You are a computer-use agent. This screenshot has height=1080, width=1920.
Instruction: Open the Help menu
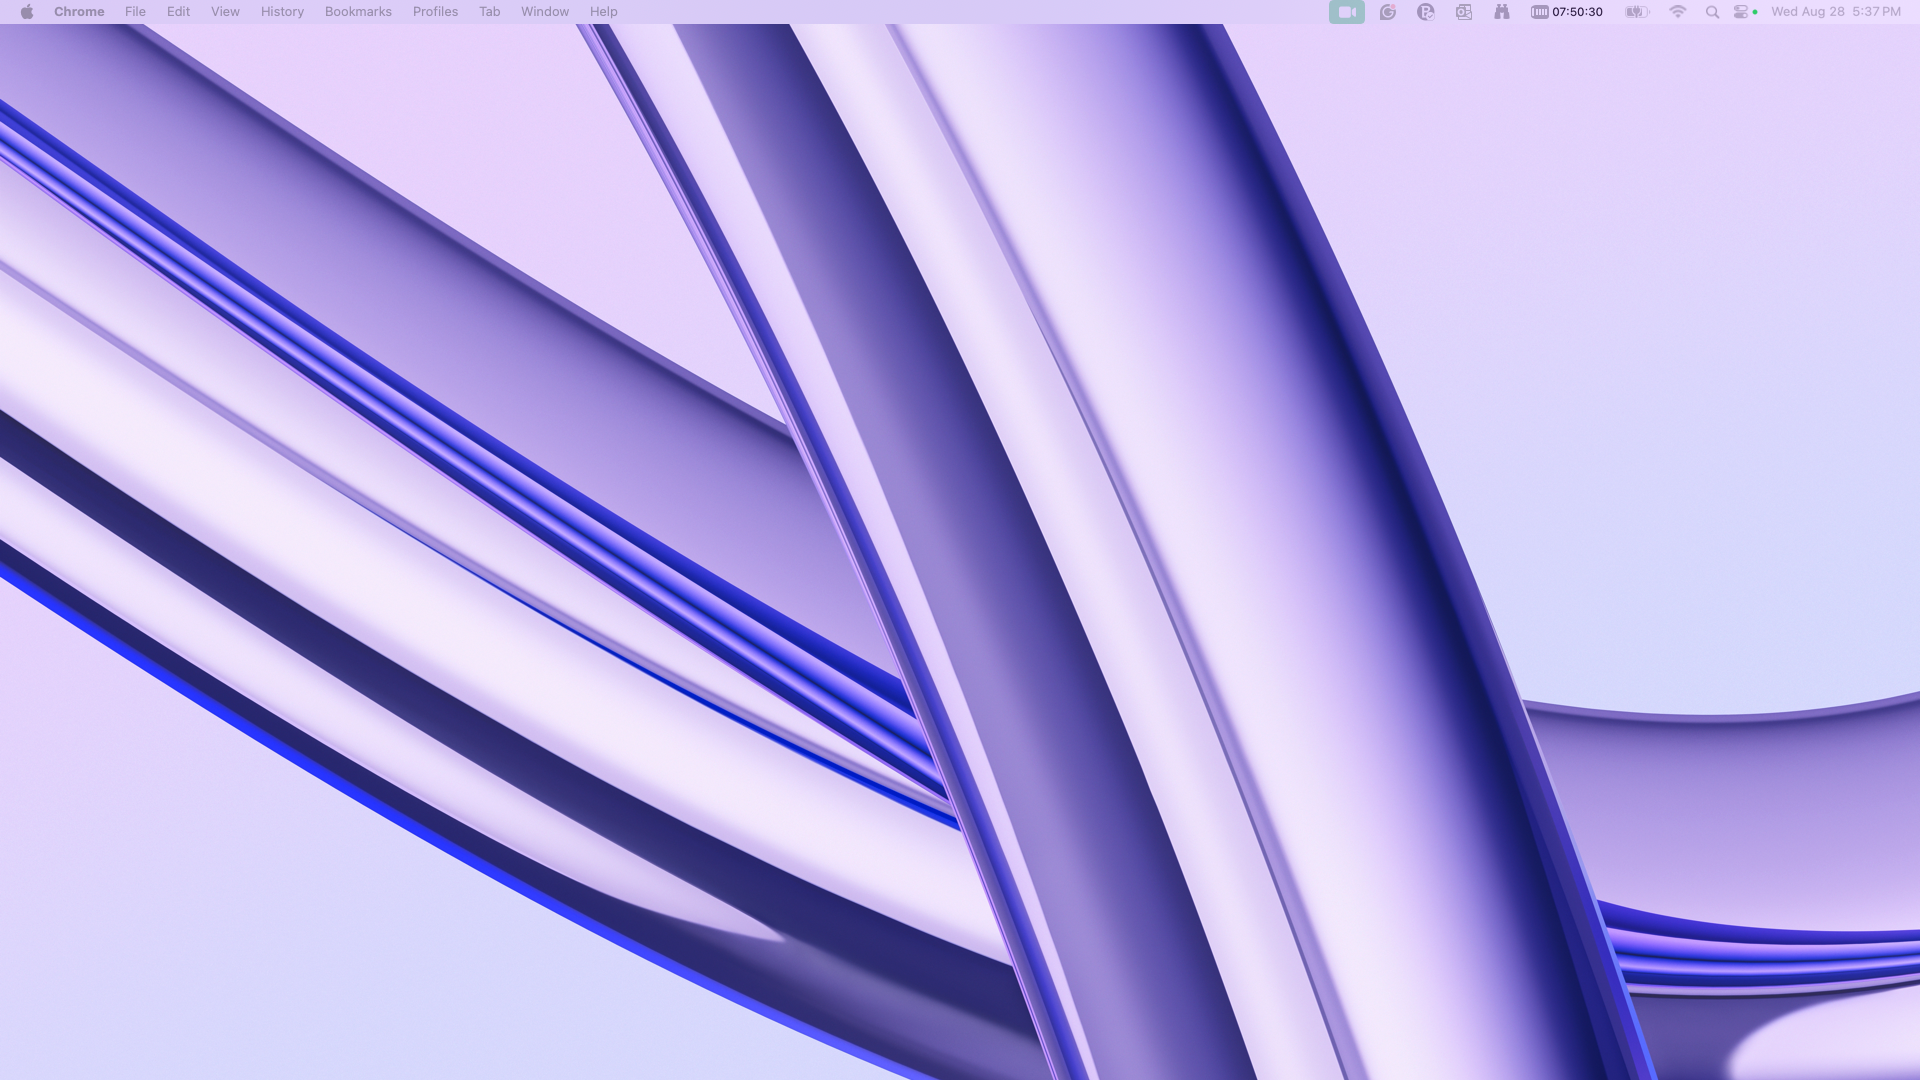pyautogui.click(x=603, y=12)
